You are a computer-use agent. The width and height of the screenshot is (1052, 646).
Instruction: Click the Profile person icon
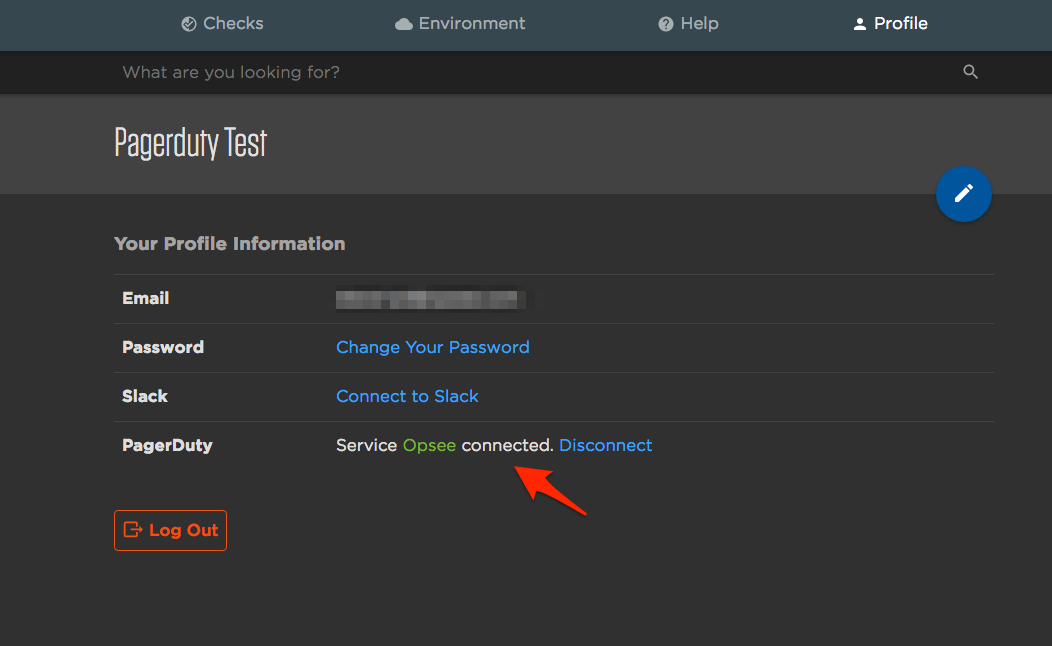click(x=859, y=24)
